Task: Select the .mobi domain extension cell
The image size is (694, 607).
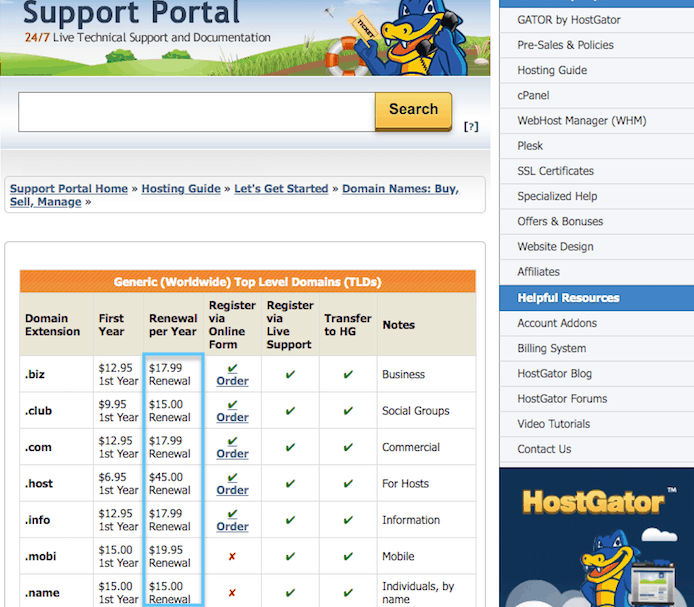Action: point(56,556)
